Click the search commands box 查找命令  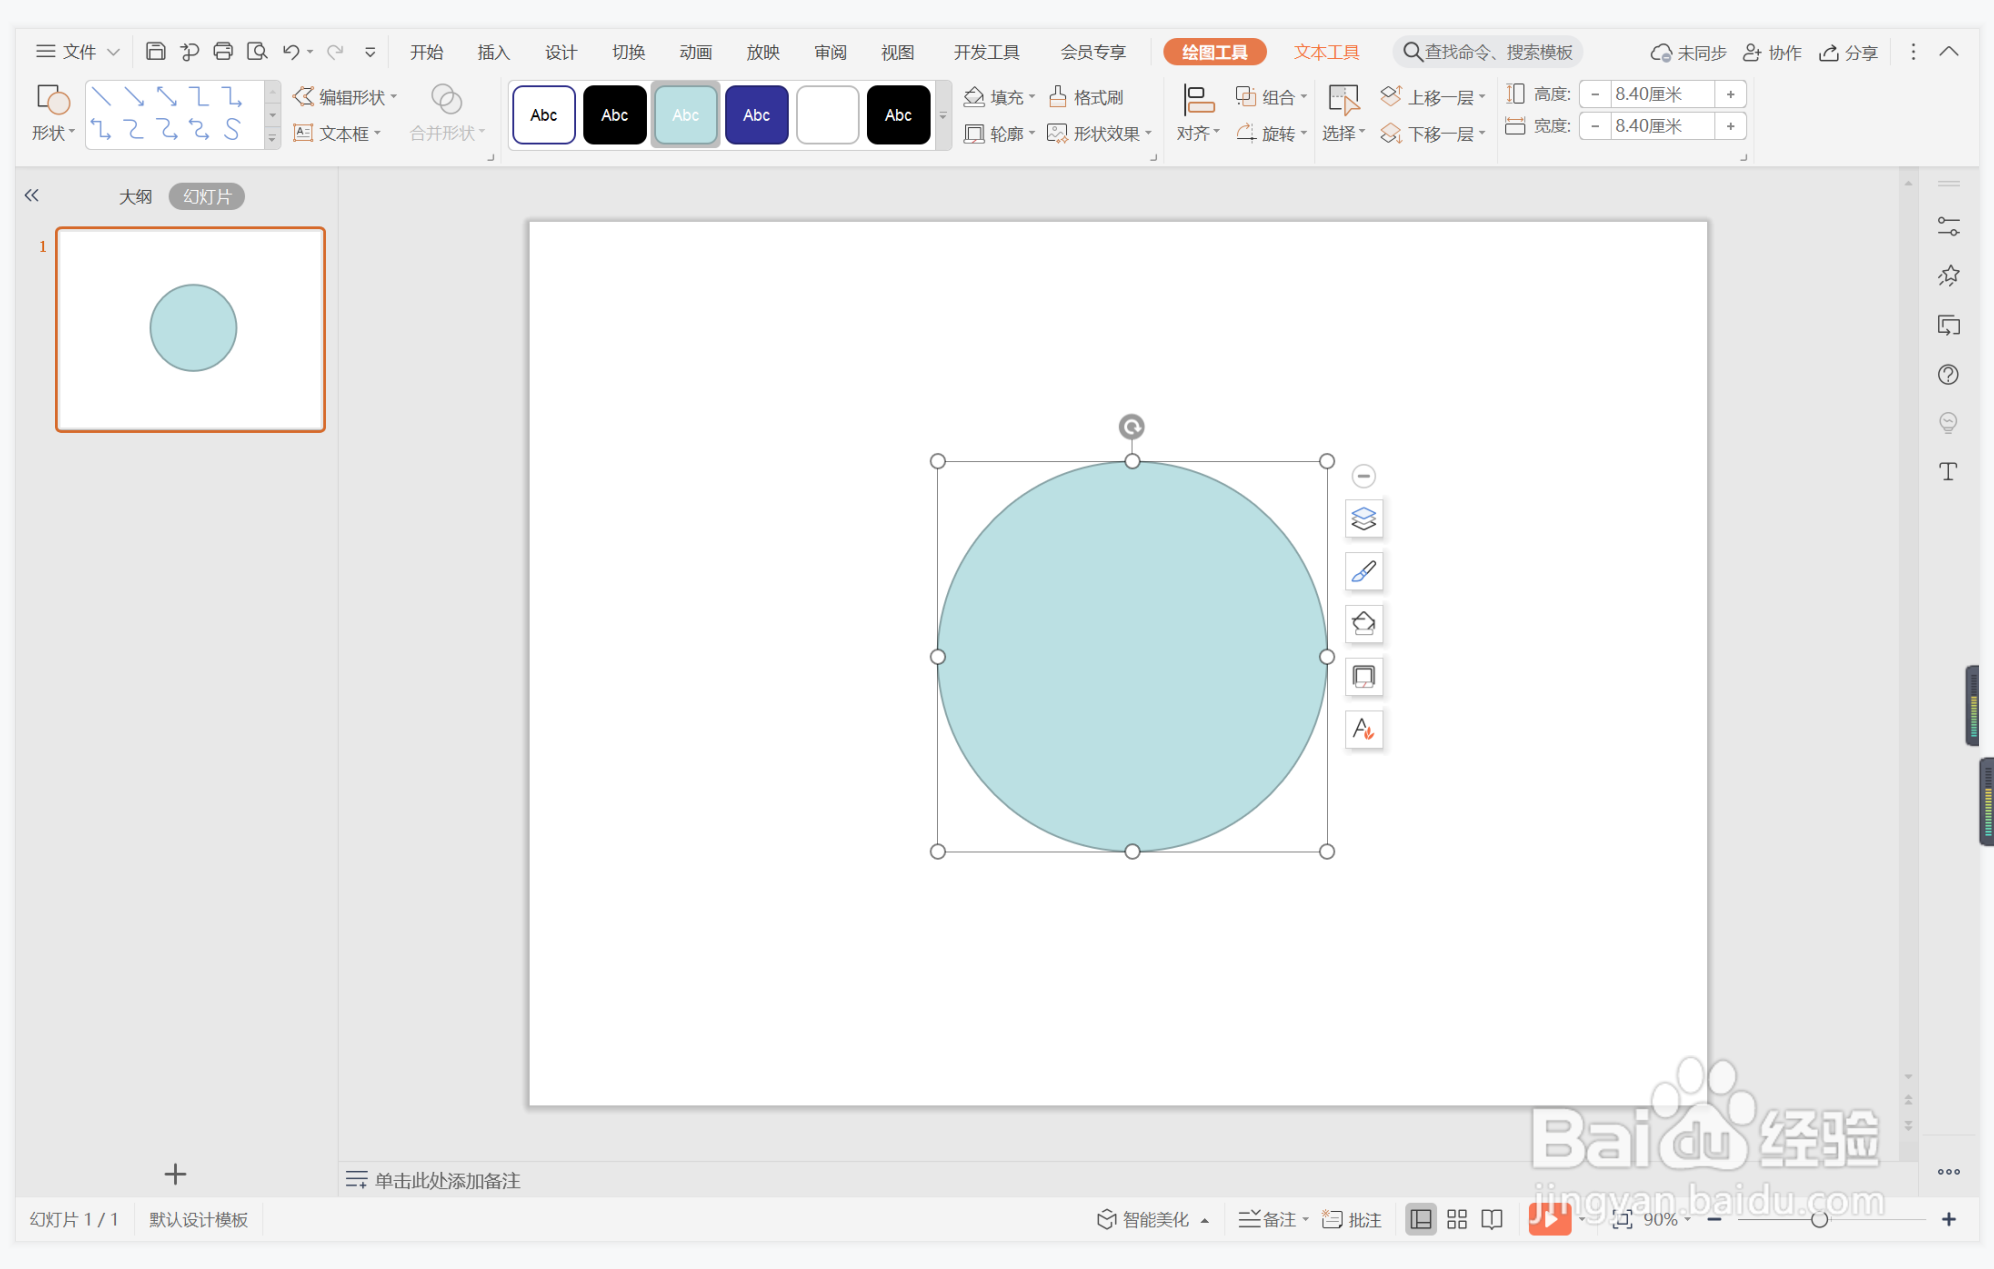point(1488,52)
